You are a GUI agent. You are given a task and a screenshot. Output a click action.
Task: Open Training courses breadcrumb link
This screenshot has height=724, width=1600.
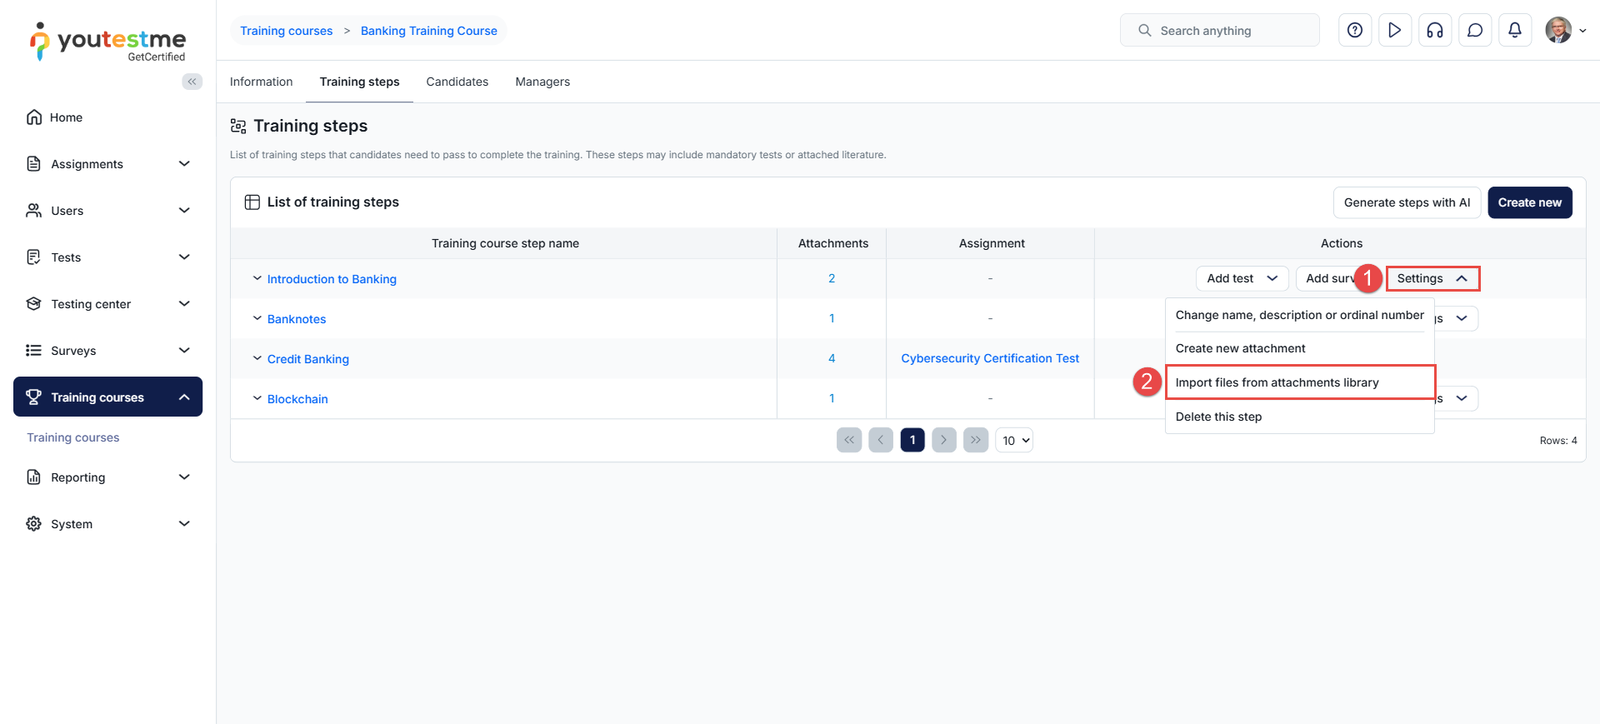pyautogui.click(x=286, y=31)
